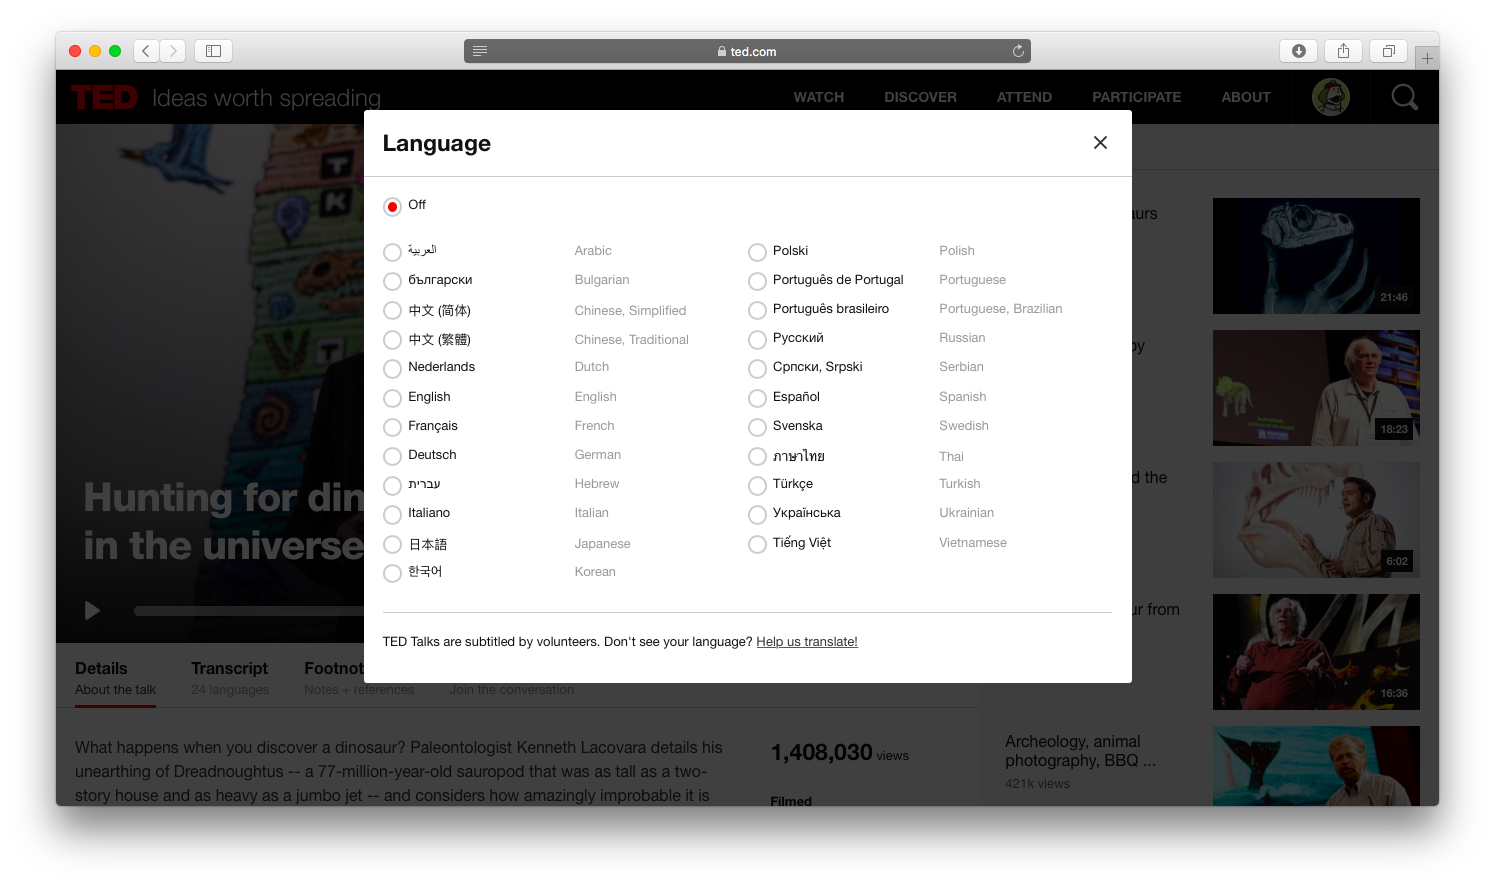The height and width of the screenshot is (886, 1495).
Task: Select Hebrew subtitles radio button
Action: click(393, 486)
